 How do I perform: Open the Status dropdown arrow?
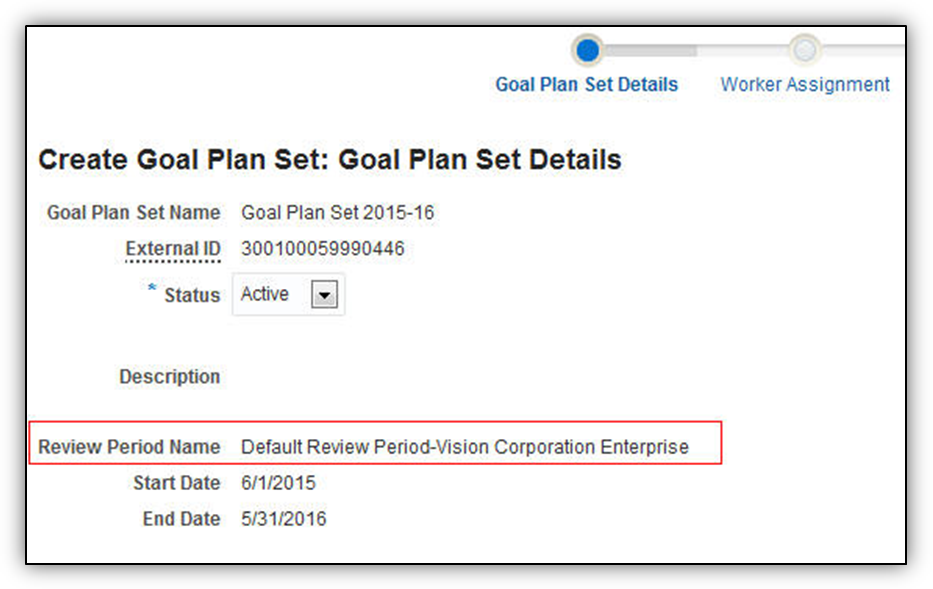tap(326, 295)
